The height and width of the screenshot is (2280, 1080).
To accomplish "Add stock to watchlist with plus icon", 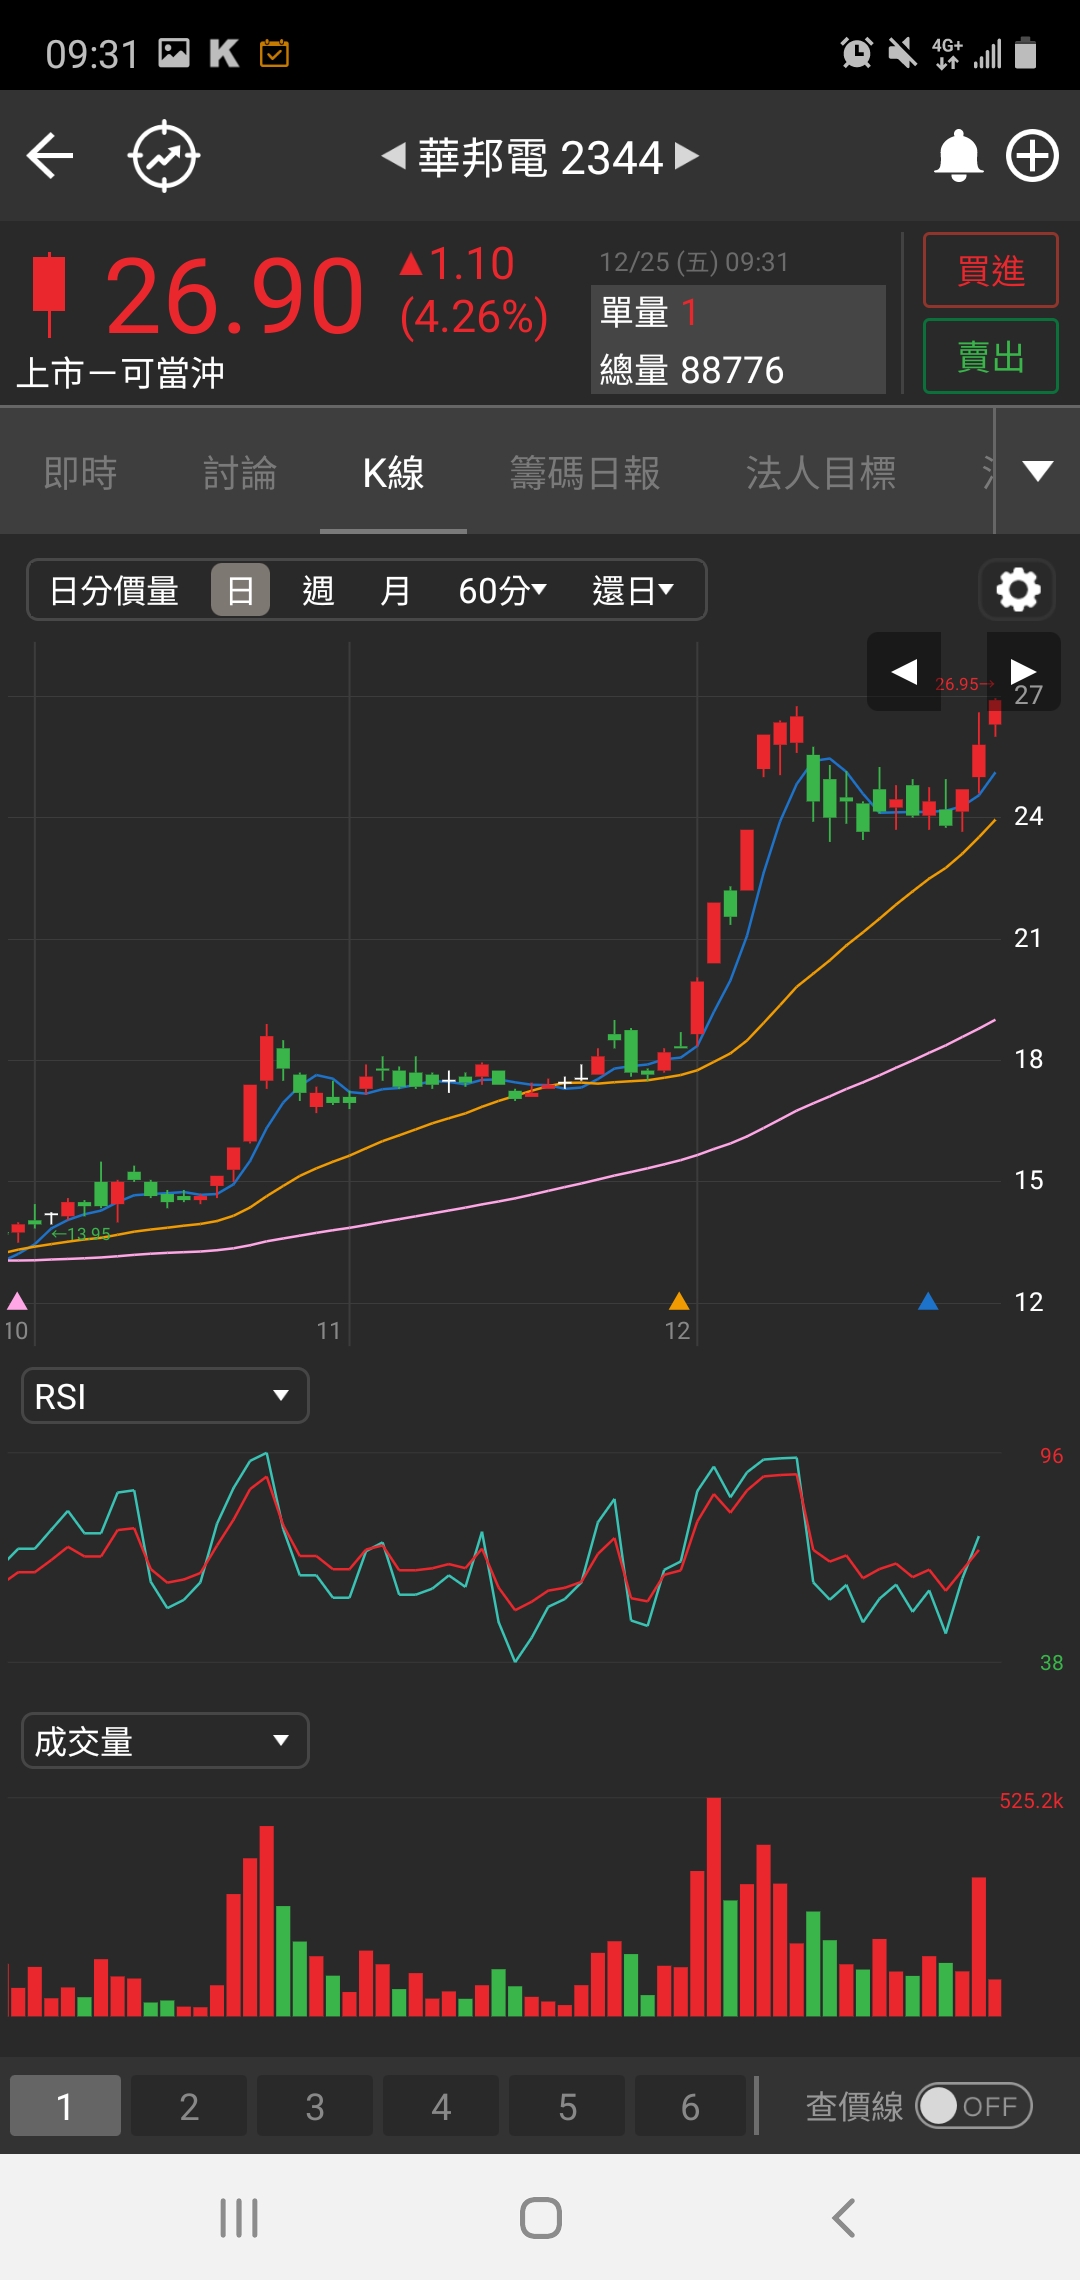I will (x=1032, y=156).
